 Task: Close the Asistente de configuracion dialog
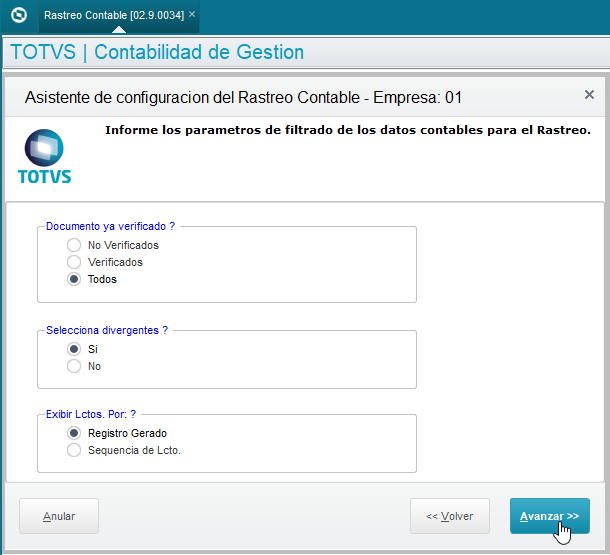(589, 94)
